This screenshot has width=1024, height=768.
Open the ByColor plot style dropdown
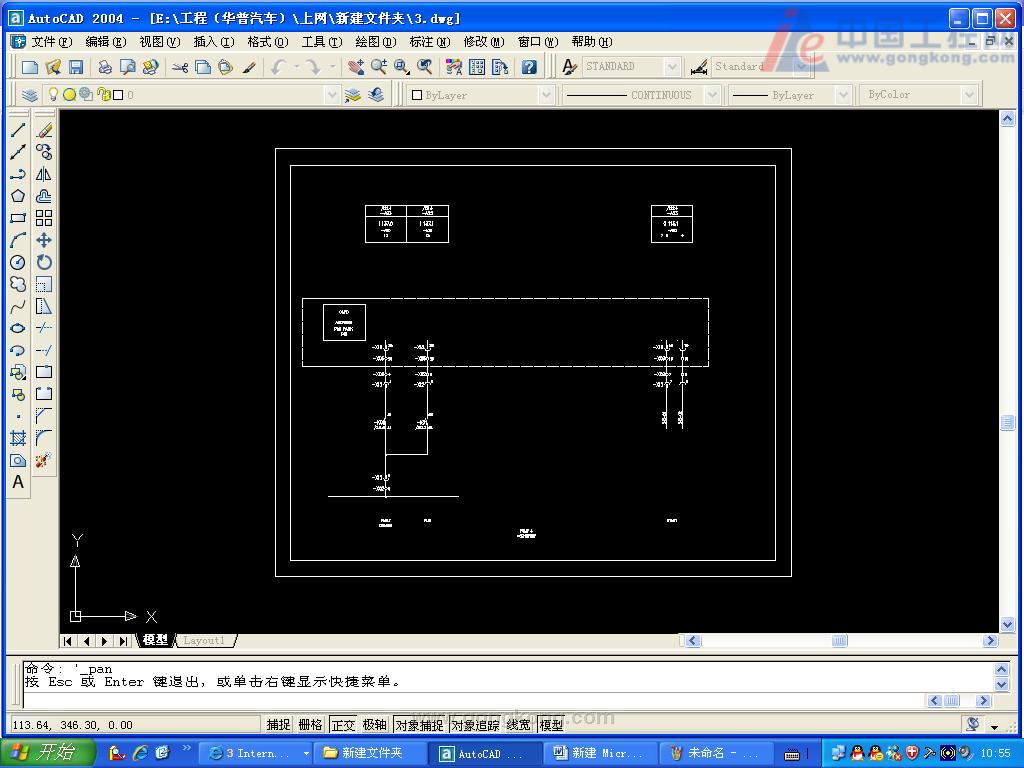[x=969, y=95]
